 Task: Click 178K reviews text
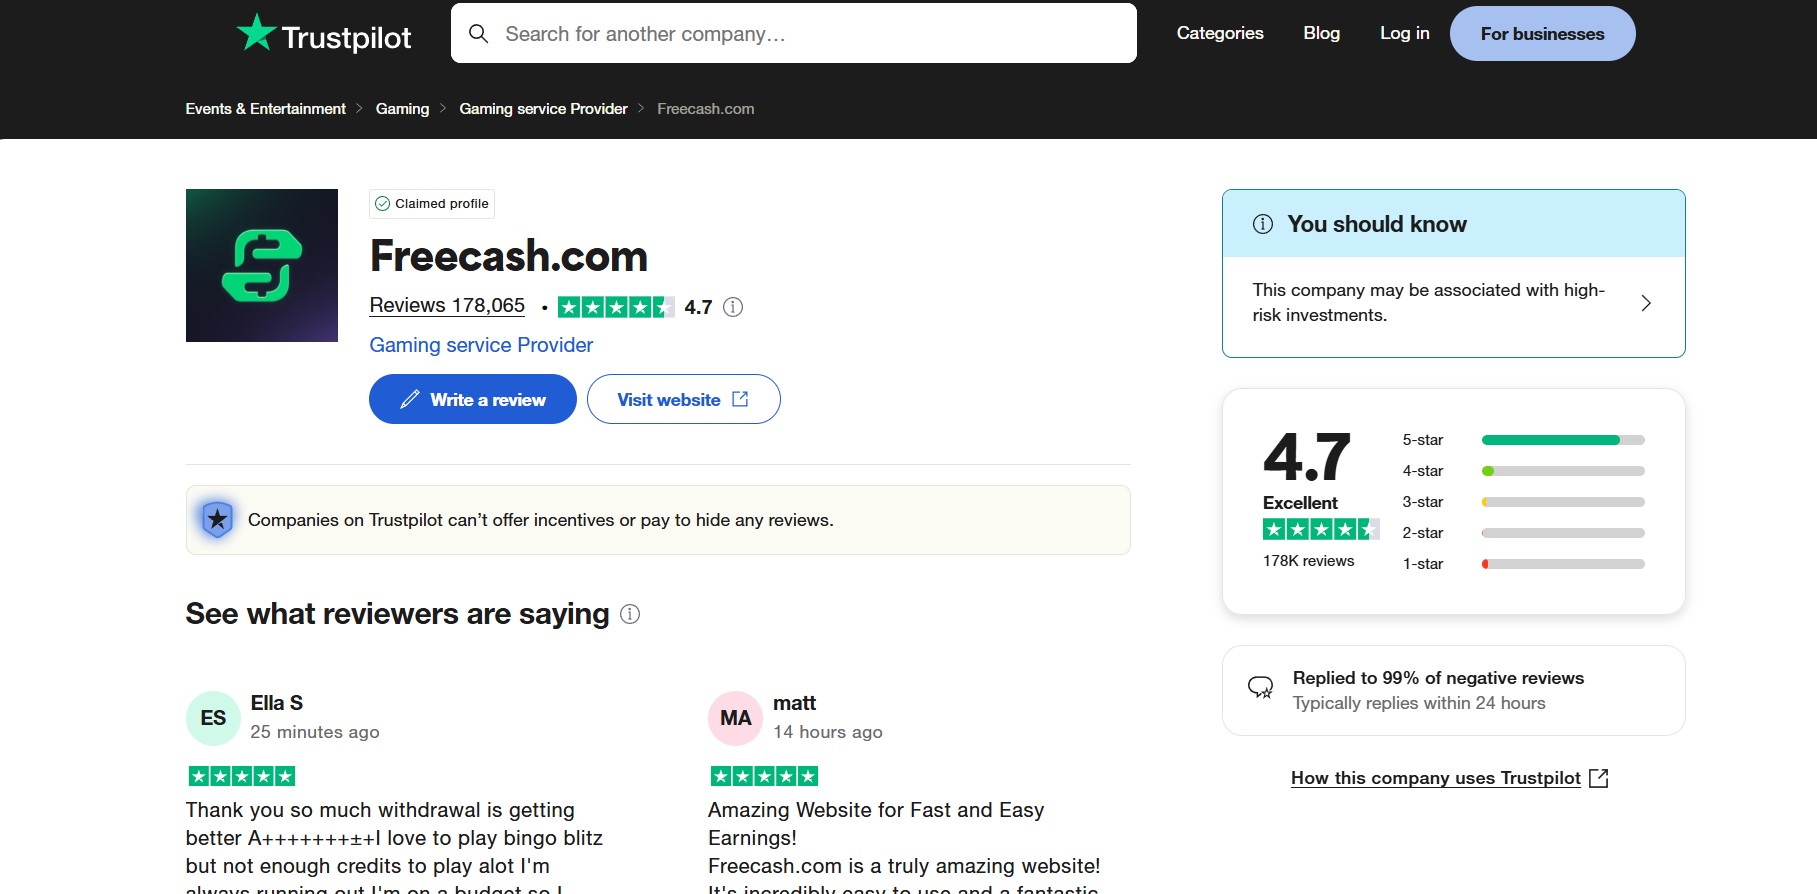[1308, 561]
